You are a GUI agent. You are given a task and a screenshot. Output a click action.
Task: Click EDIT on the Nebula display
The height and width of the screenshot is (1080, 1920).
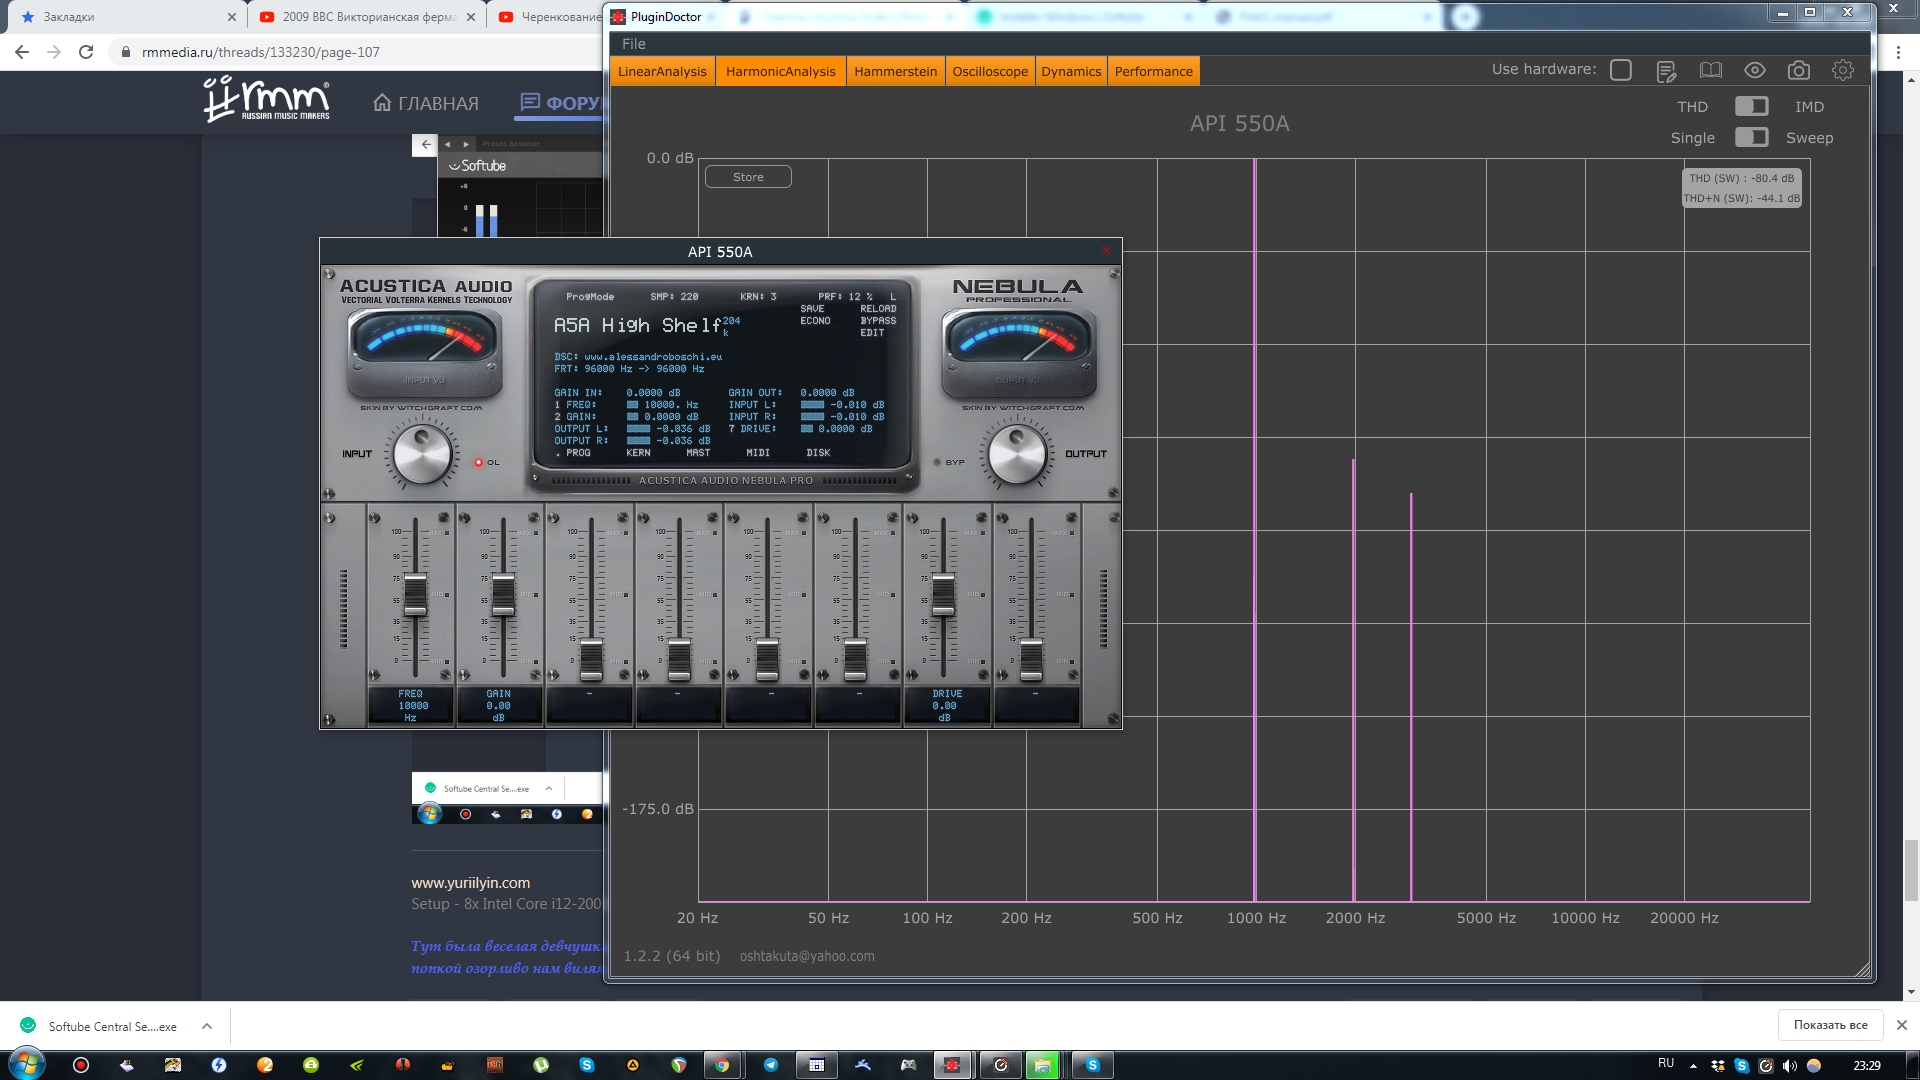tap(872, 333)
